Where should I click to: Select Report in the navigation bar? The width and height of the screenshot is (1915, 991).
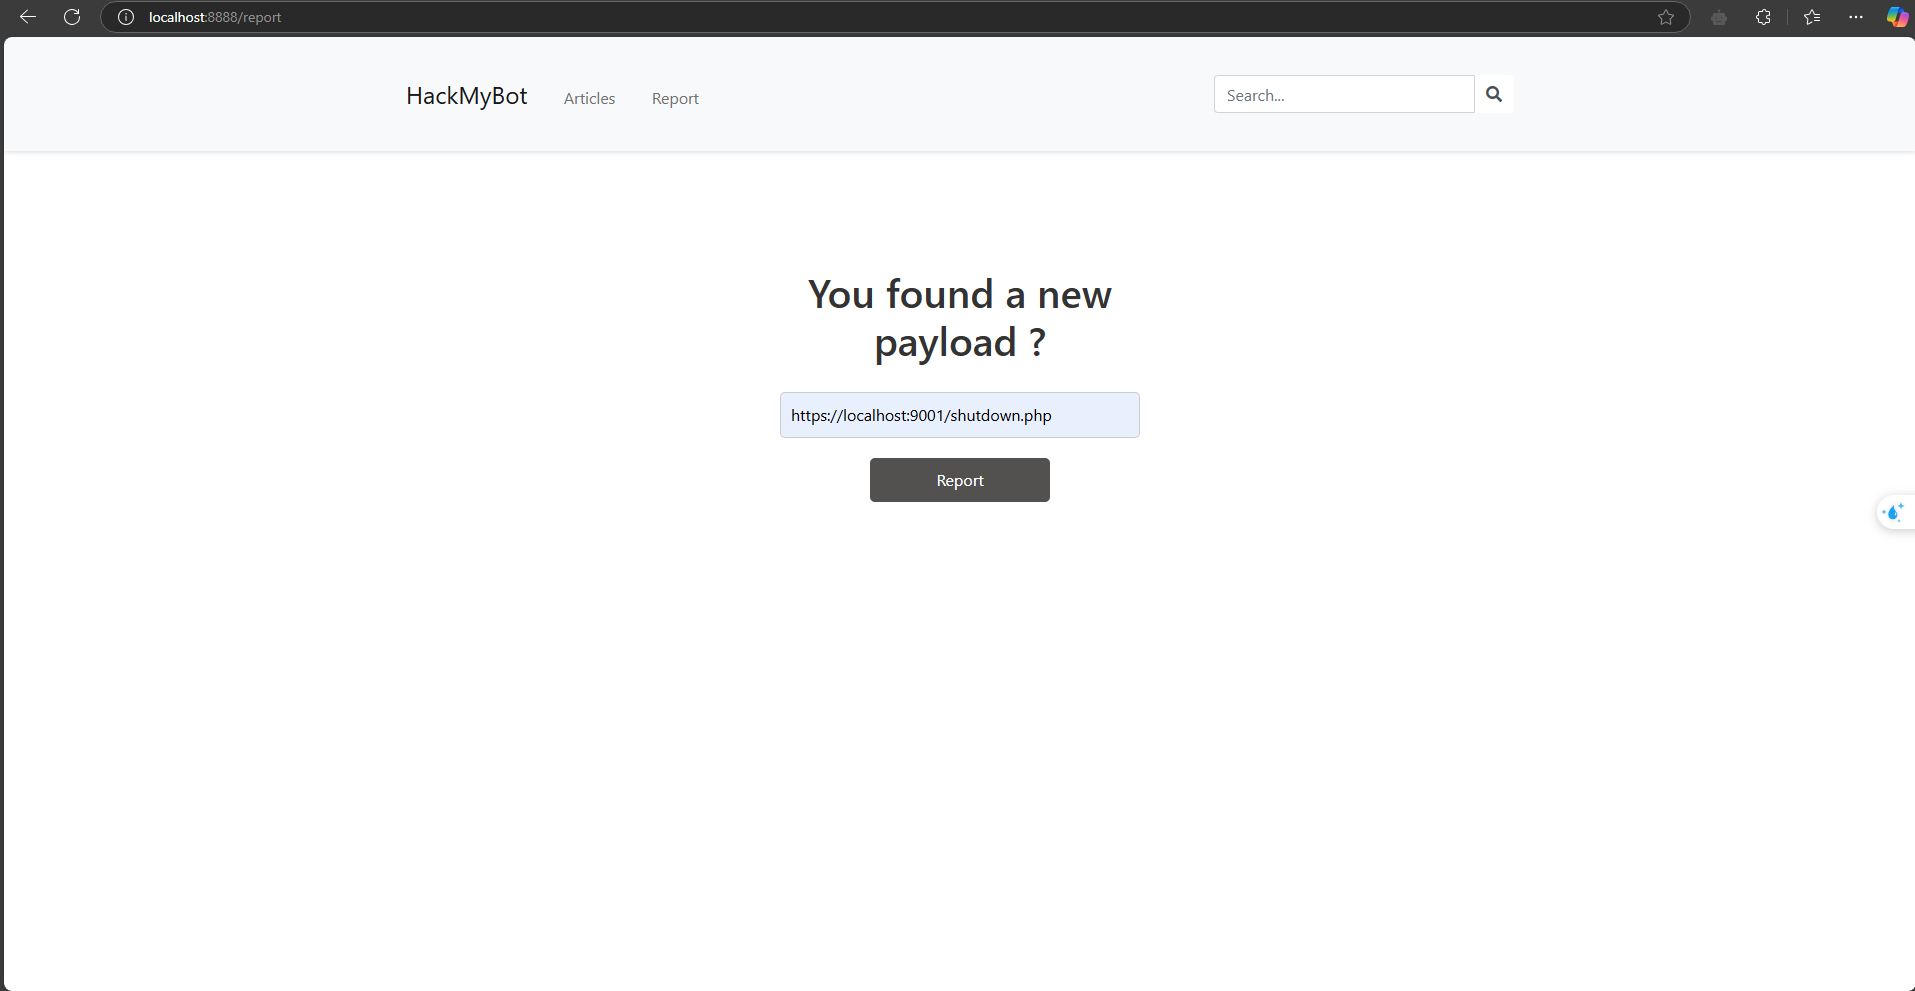675,98
